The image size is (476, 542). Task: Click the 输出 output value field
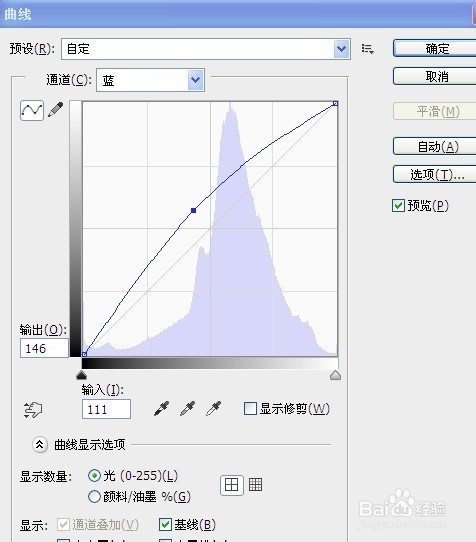click(x=44, y=348)
